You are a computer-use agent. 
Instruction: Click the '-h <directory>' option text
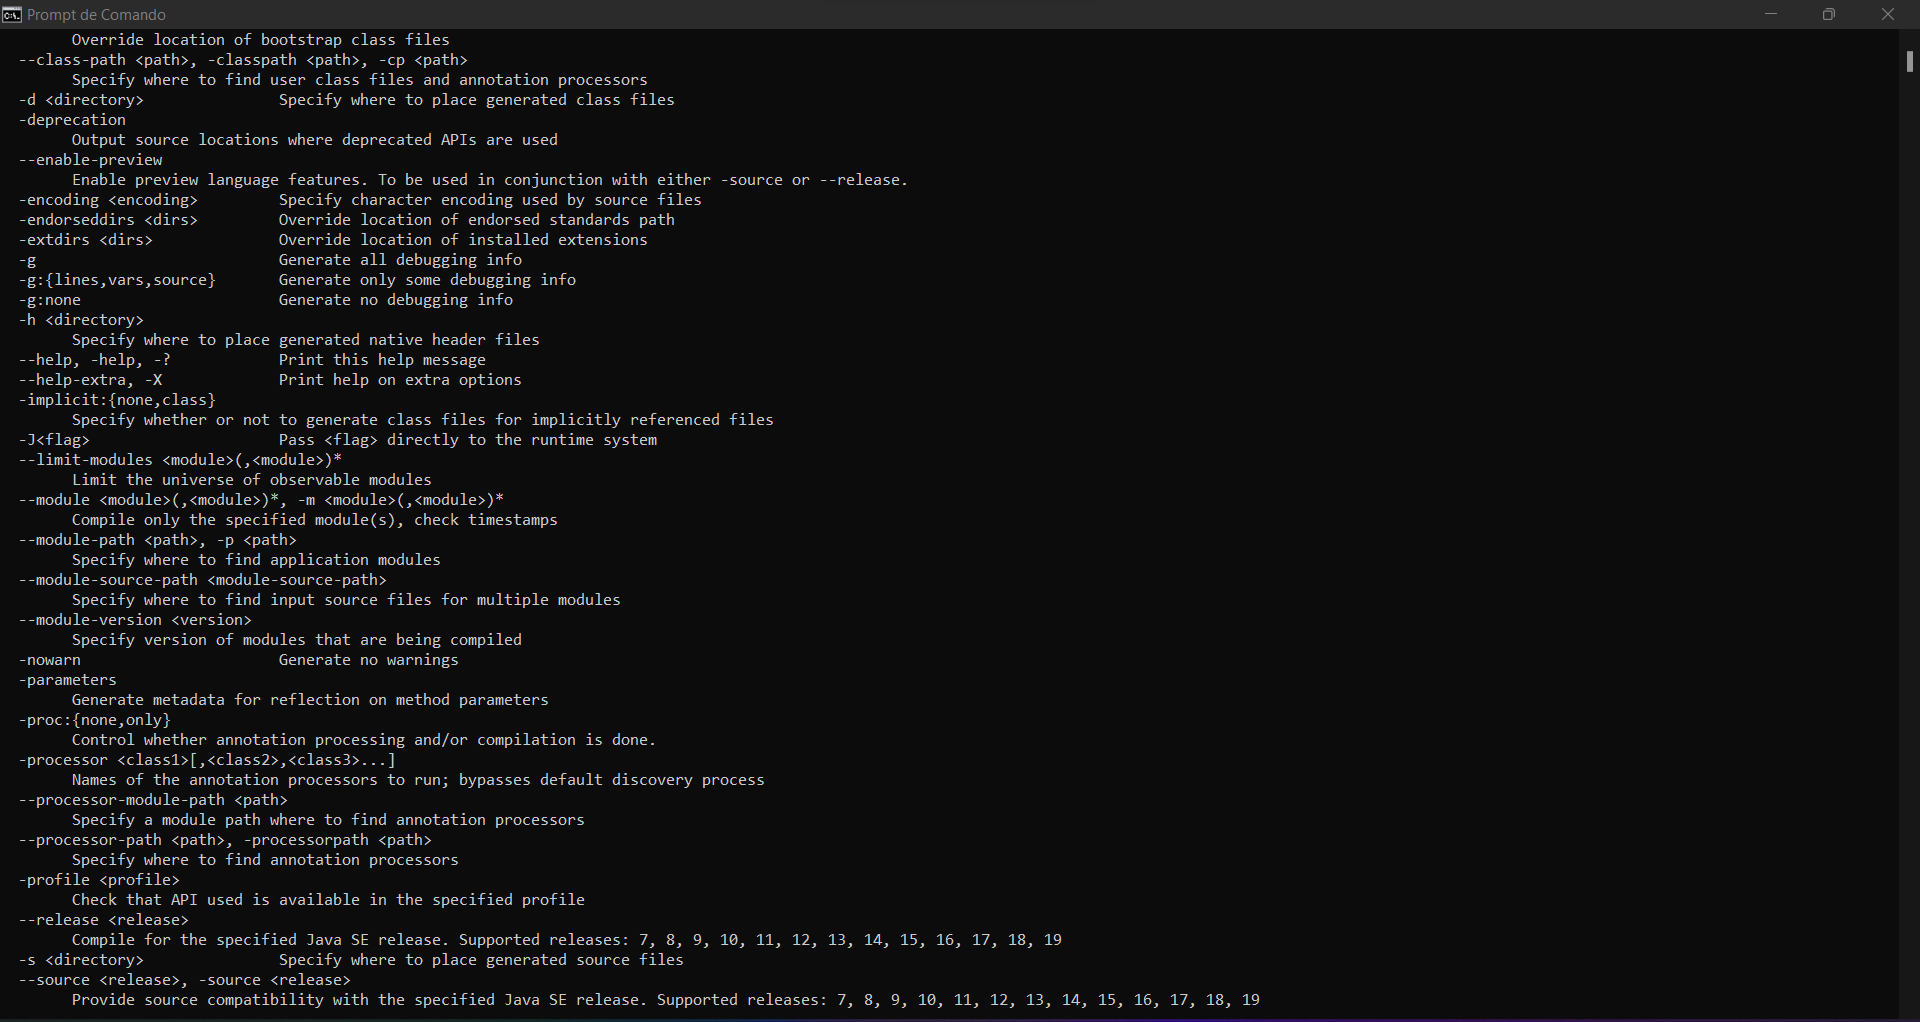tap(81, 320)
